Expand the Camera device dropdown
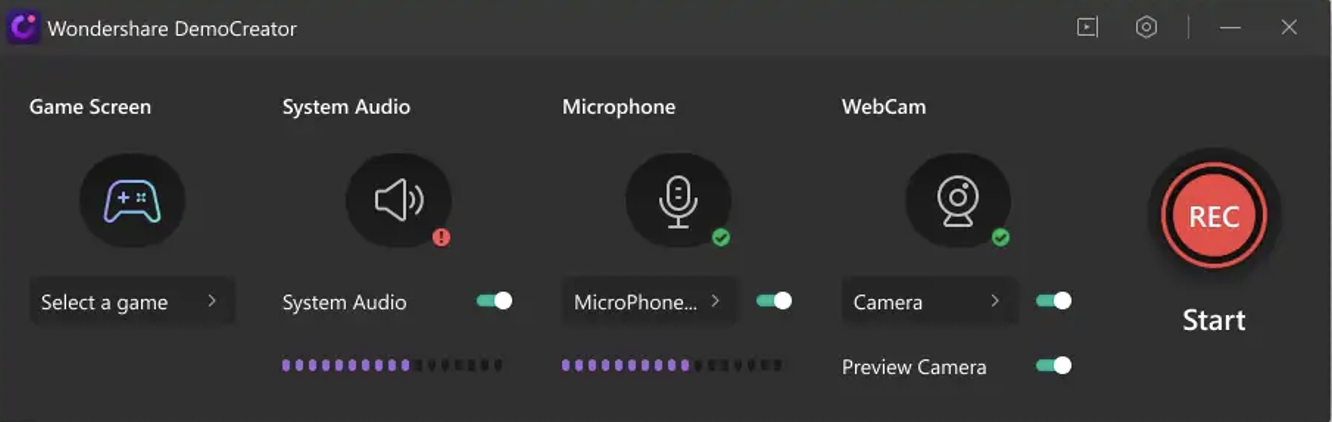The width and height of the screenshot is (1332, 422). click(x=929, y=301)
